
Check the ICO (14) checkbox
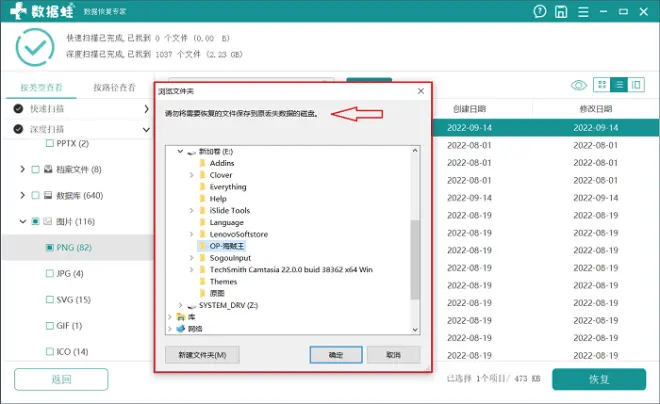click(x=50, y=352)
